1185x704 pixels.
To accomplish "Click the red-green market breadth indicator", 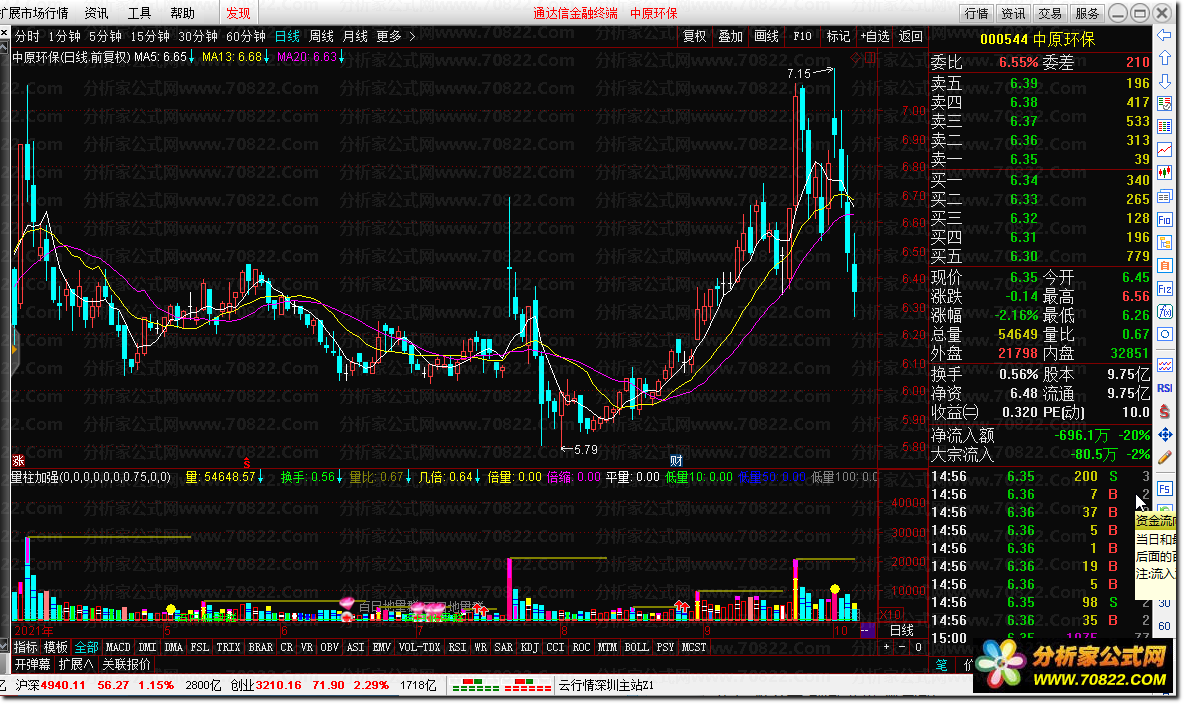I will point(500,685).
